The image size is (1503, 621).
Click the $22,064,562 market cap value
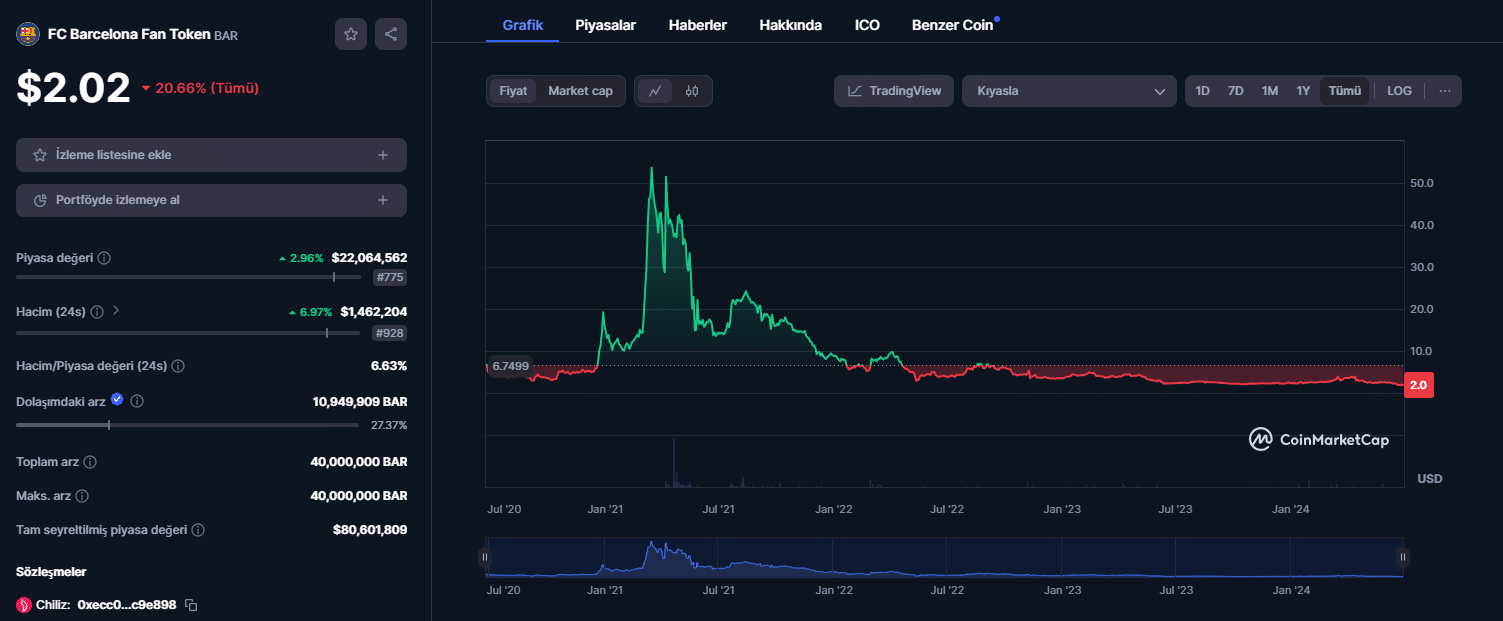pos(369,258)
